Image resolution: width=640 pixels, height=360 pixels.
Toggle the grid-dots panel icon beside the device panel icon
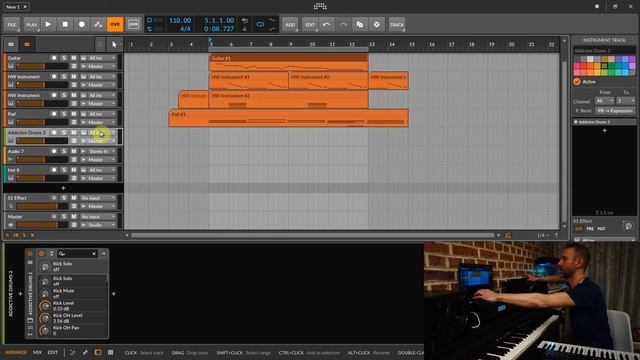[111, 352]
